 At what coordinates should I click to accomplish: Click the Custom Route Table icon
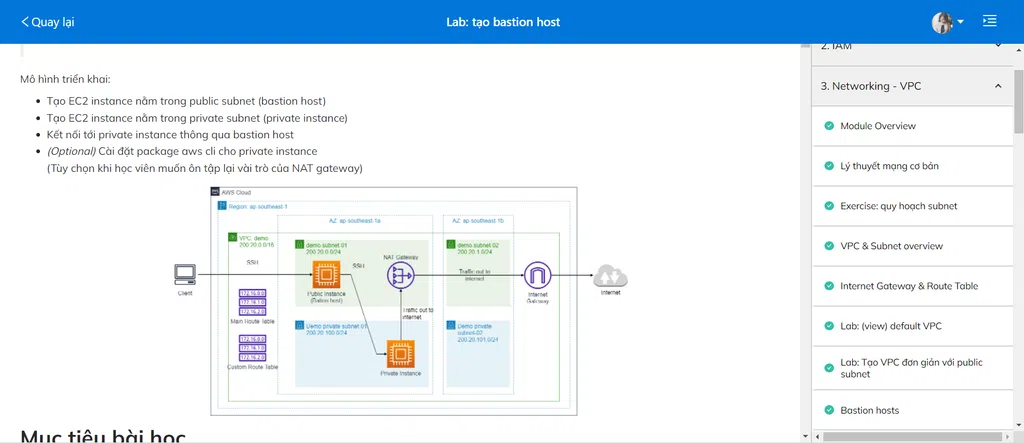pos(252,348)
